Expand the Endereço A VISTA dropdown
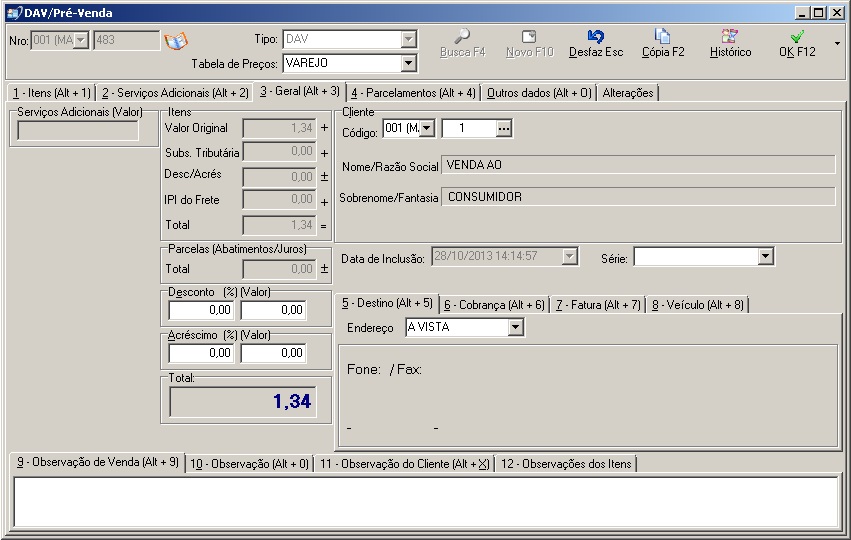851x540 pixels. point(515,328)
